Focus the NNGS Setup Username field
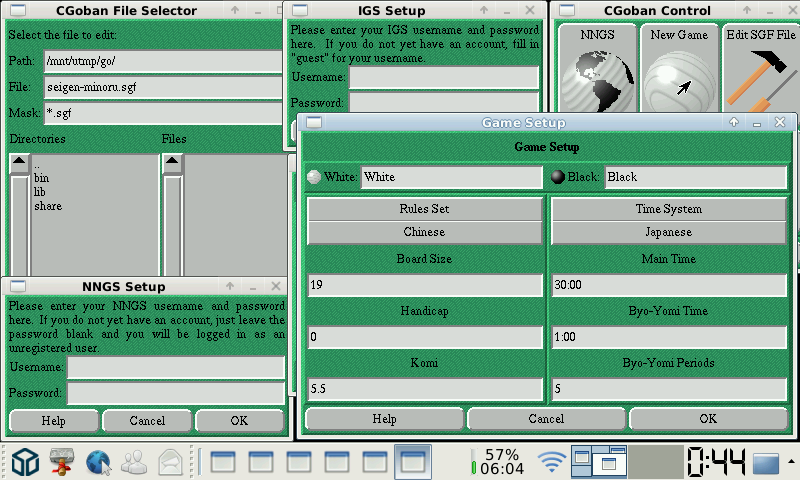 (176, 367)
